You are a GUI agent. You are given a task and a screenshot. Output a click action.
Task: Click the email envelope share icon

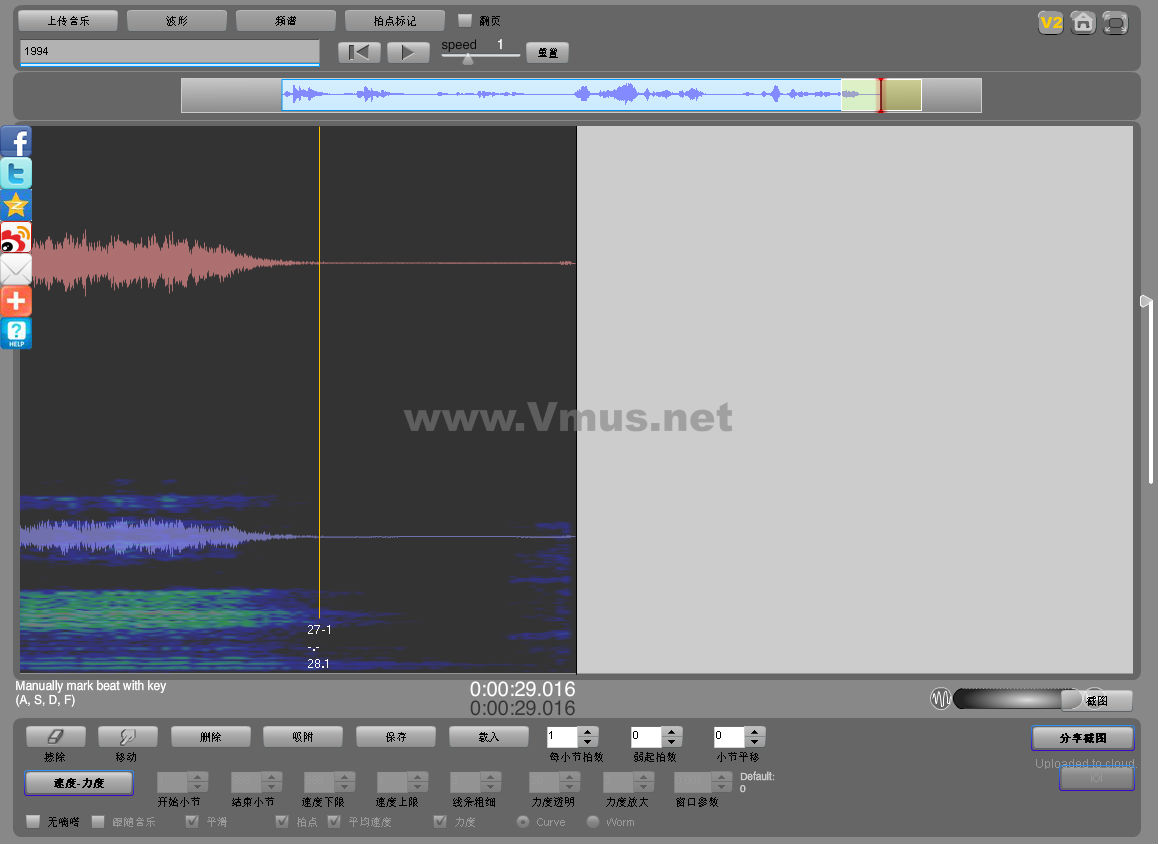[x=16, y=270]
